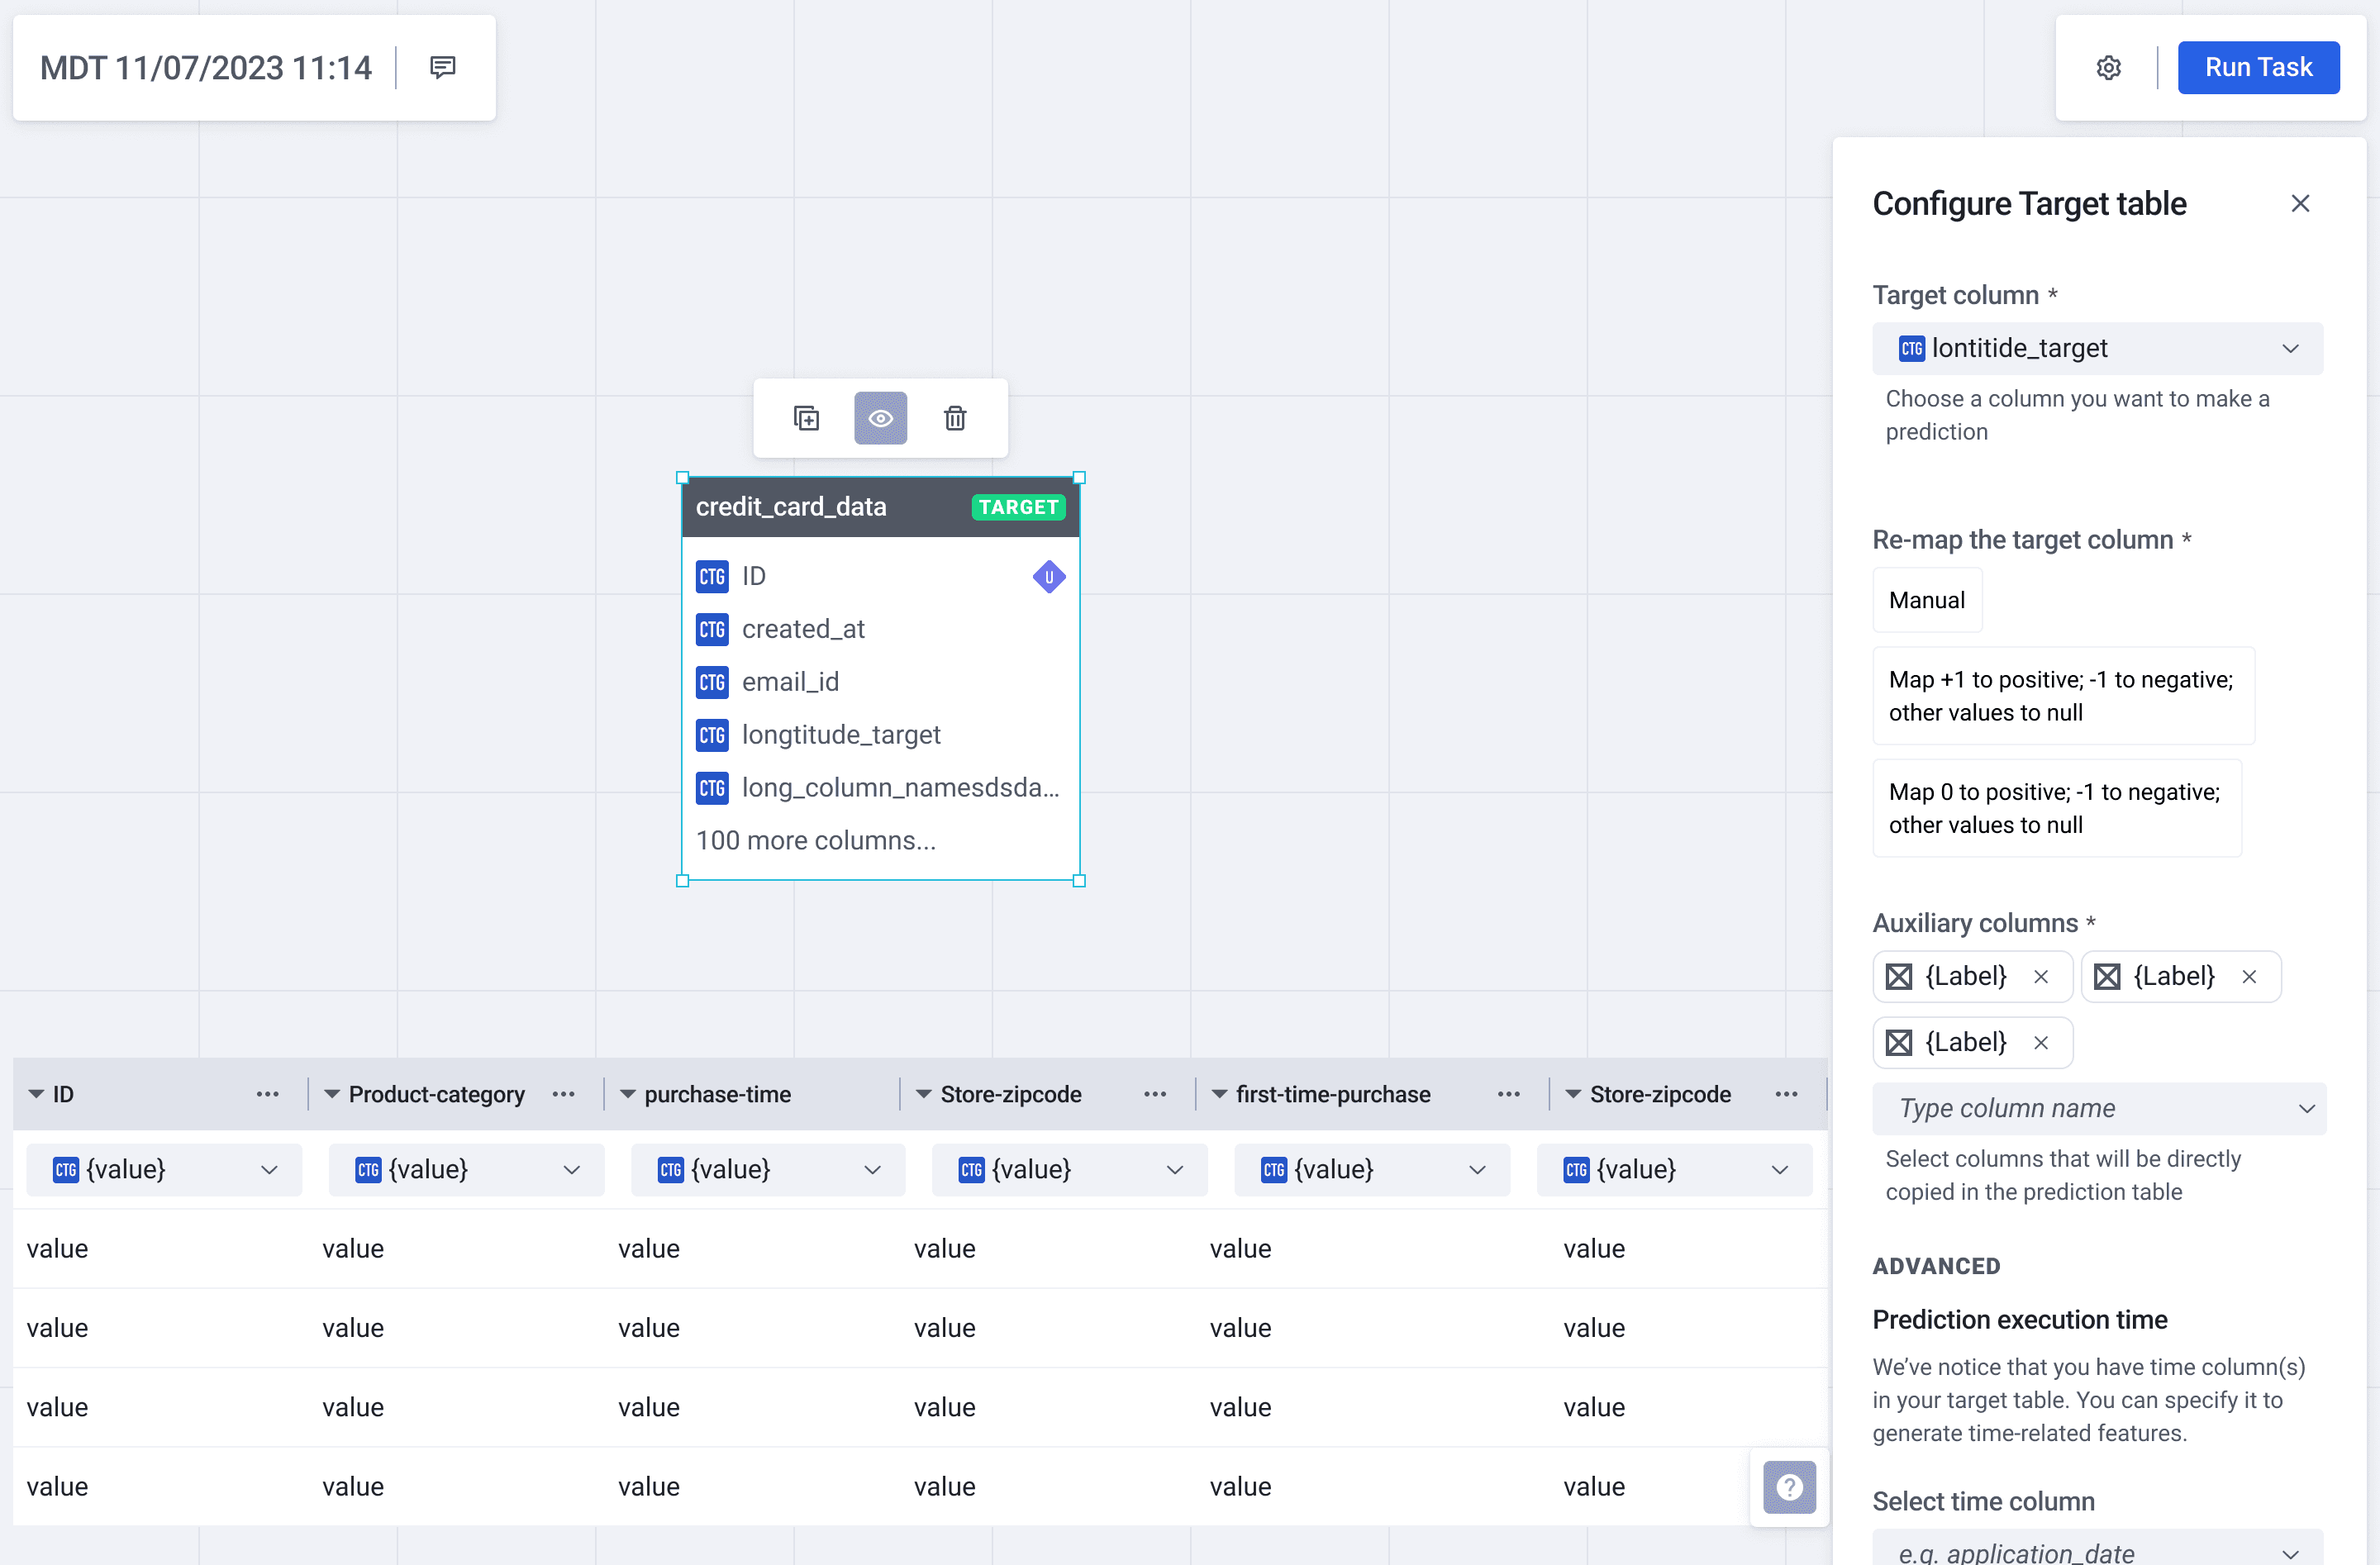
Task: Remove the first {Label} auxiliary chip
Action: tap(2041, 976)
